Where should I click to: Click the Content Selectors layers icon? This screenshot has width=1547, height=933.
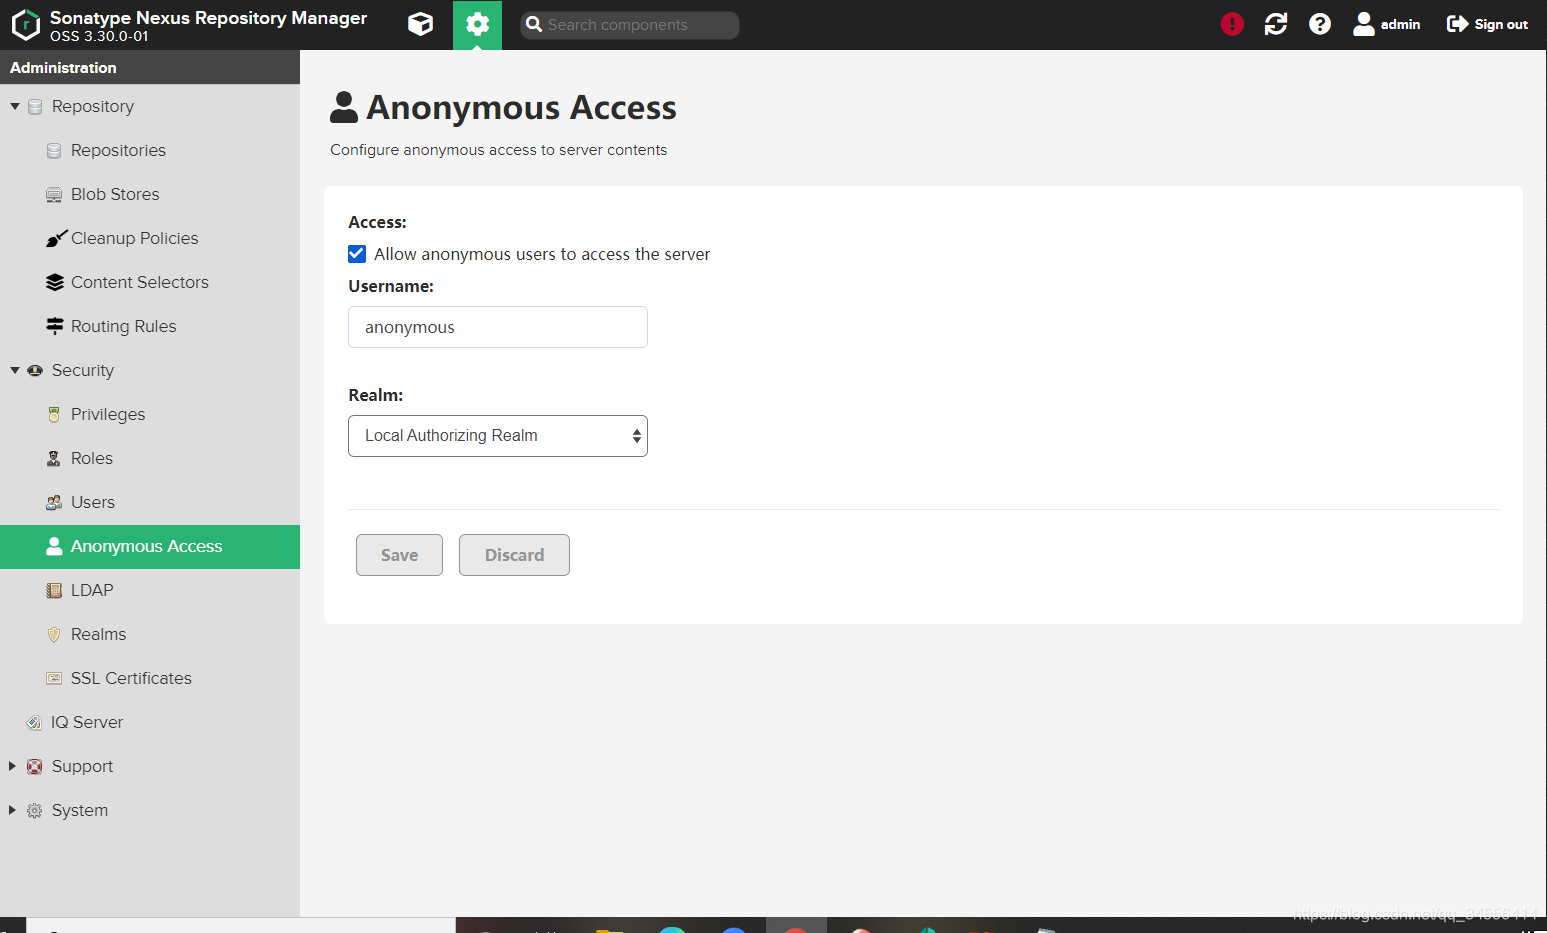coord(55,282)
